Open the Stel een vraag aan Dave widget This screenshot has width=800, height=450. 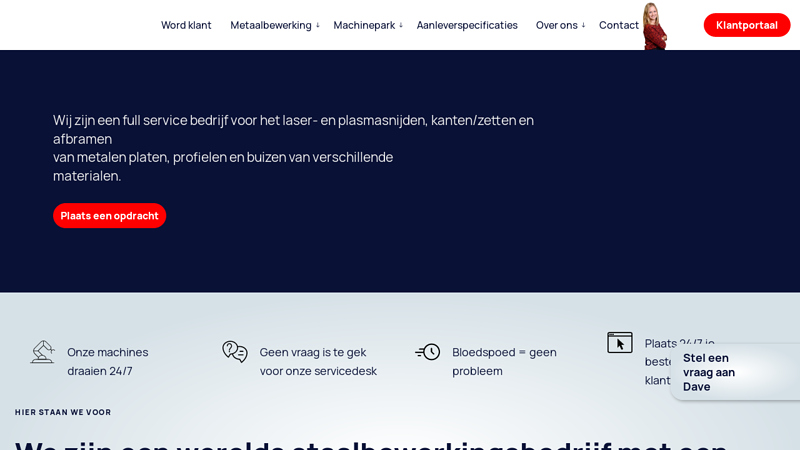point(735,372)
